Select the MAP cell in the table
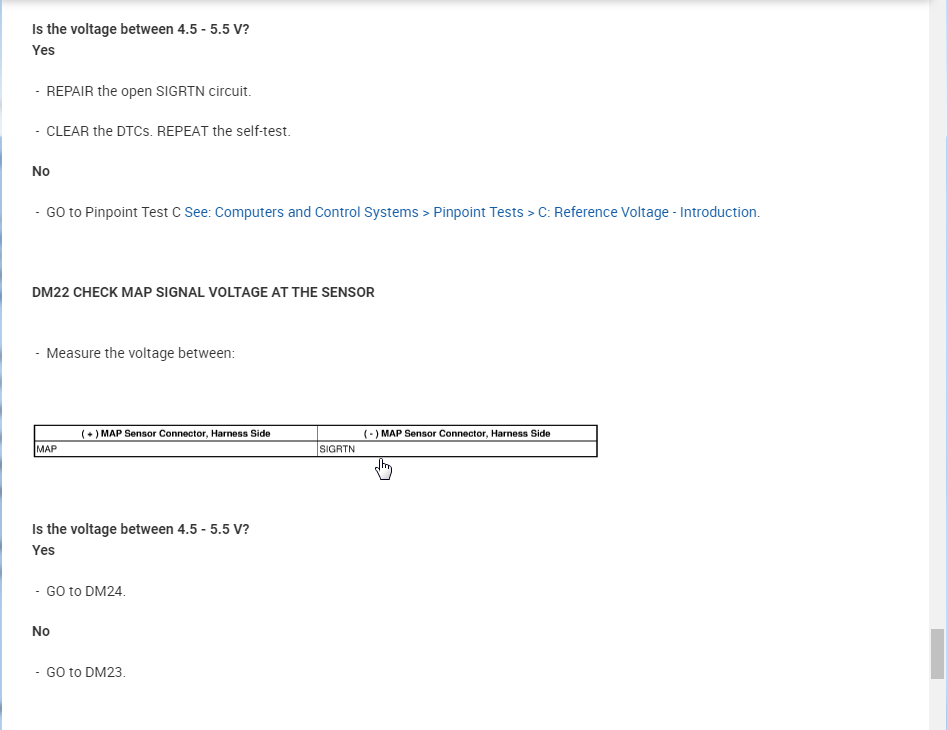The width and height of the screenshot is (947, 730). click(175, 450)
